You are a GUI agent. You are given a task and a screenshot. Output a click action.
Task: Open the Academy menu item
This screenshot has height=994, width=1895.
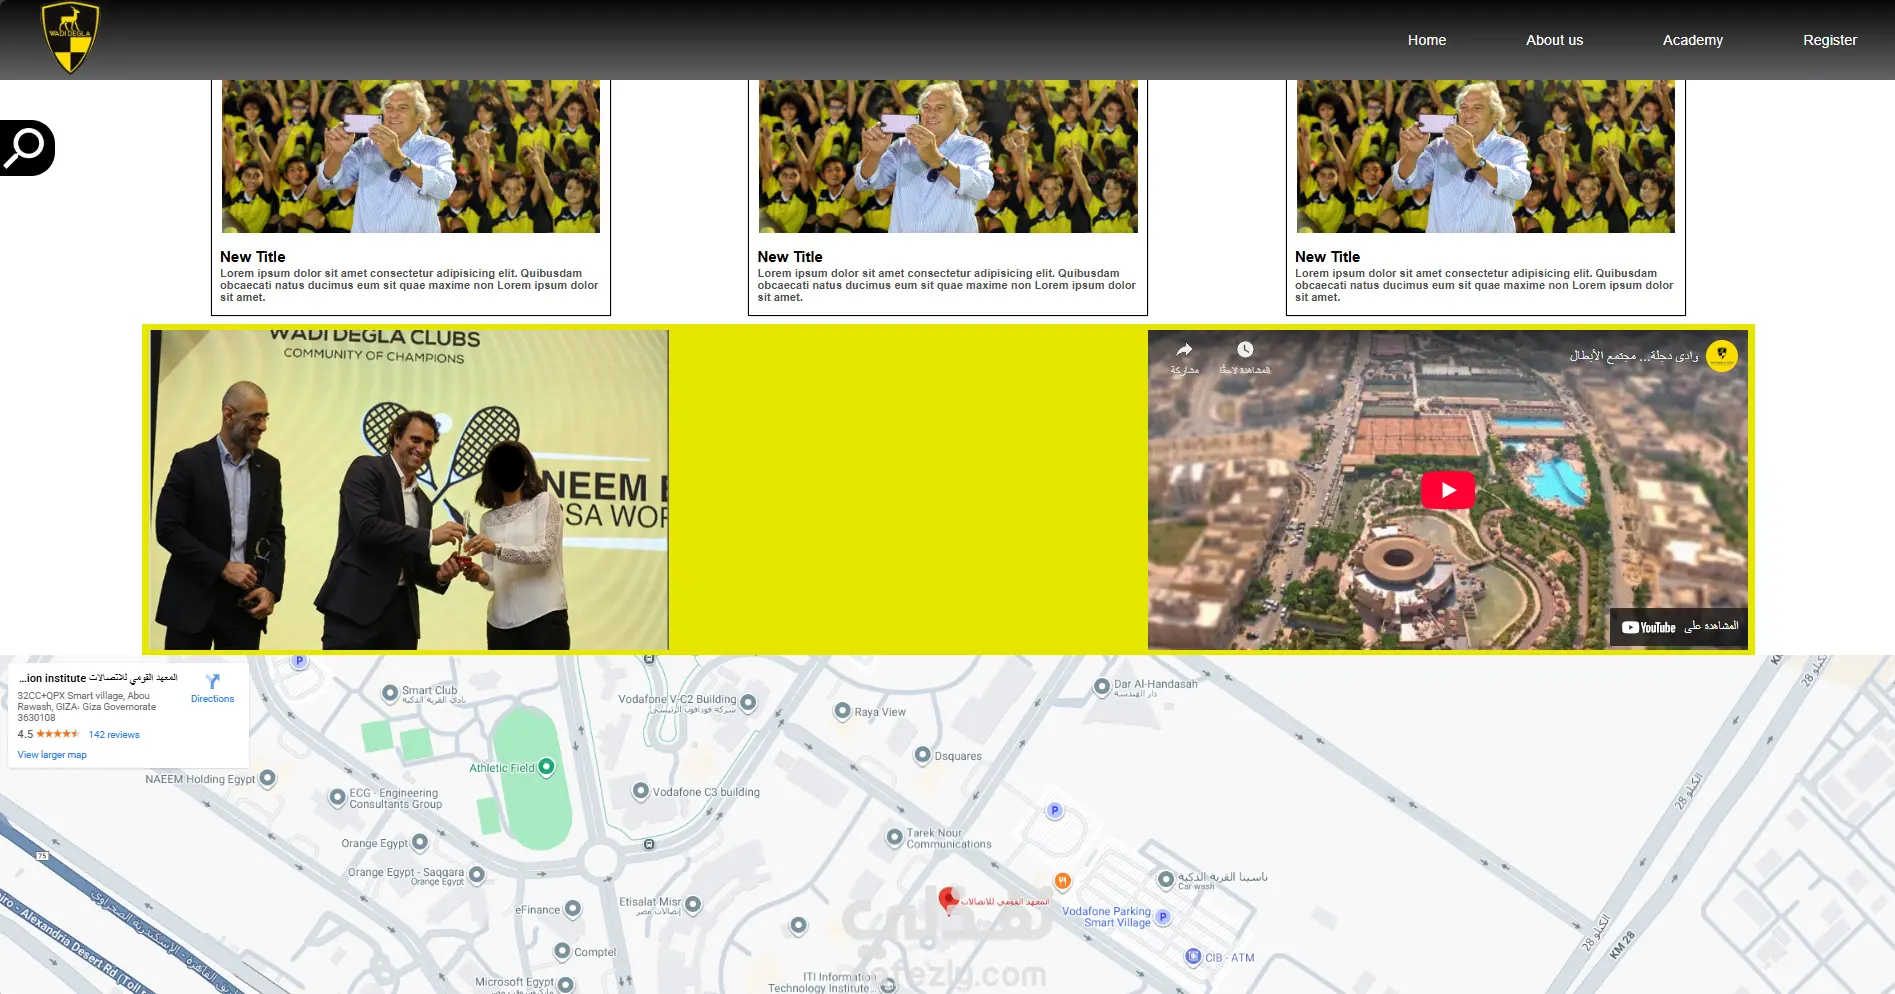tap(1692, 40)
